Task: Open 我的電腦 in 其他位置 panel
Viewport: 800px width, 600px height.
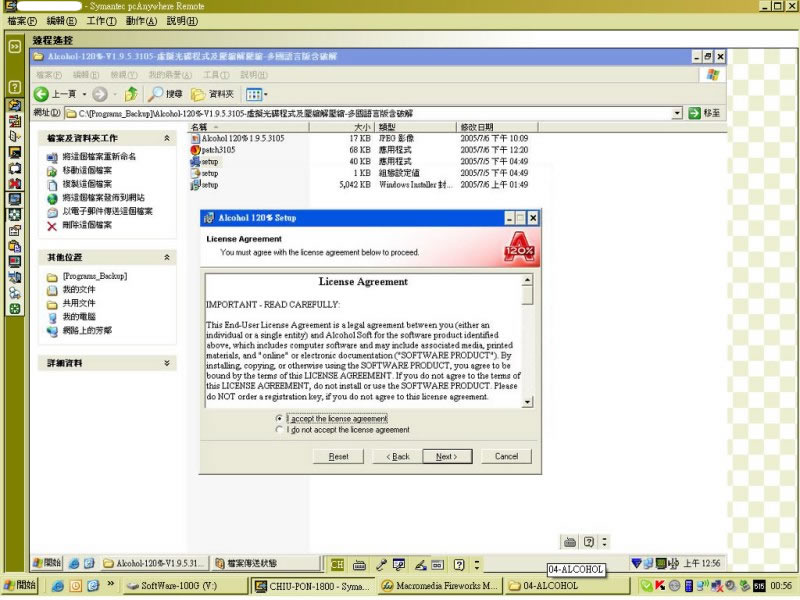Action: coord(79,317)
